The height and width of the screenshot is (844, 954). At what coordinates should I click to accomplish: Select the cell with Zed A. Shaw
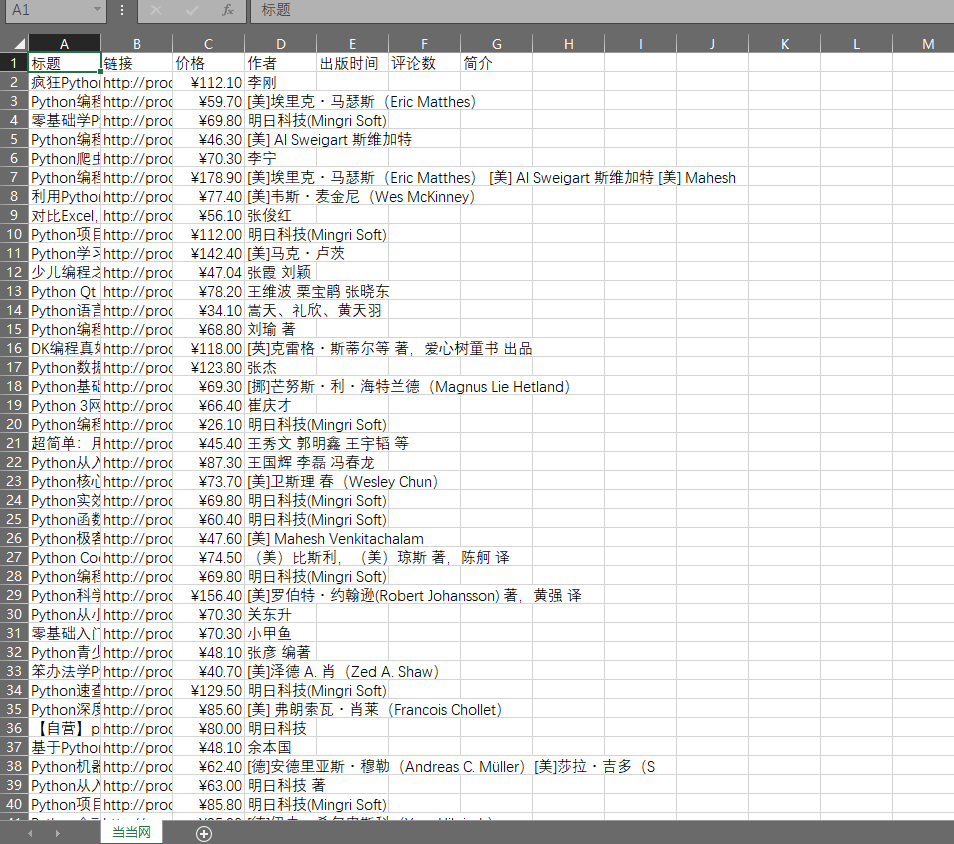(280, 671)
